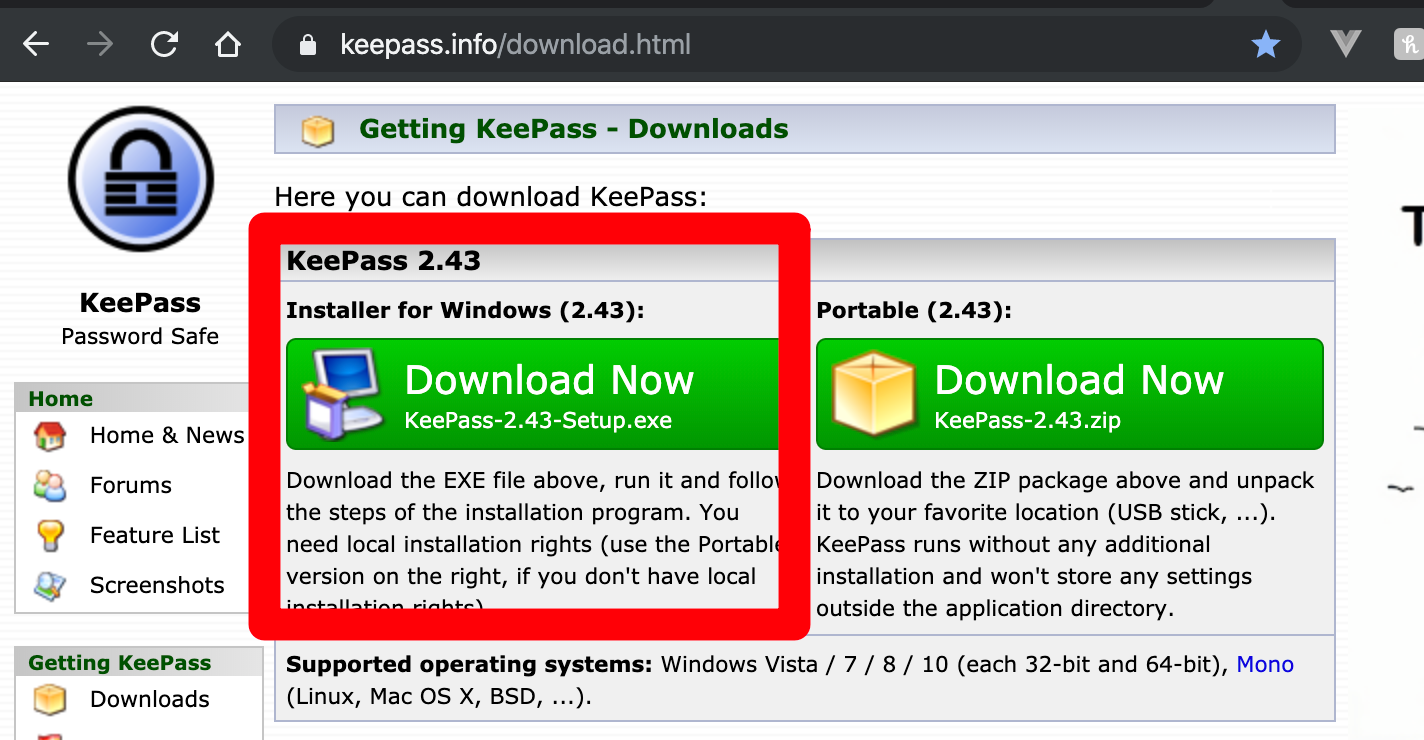Open the extension icon at toolbar's right edge
The height and width of the screenshot is (740, 1424).
(1409, 44)
